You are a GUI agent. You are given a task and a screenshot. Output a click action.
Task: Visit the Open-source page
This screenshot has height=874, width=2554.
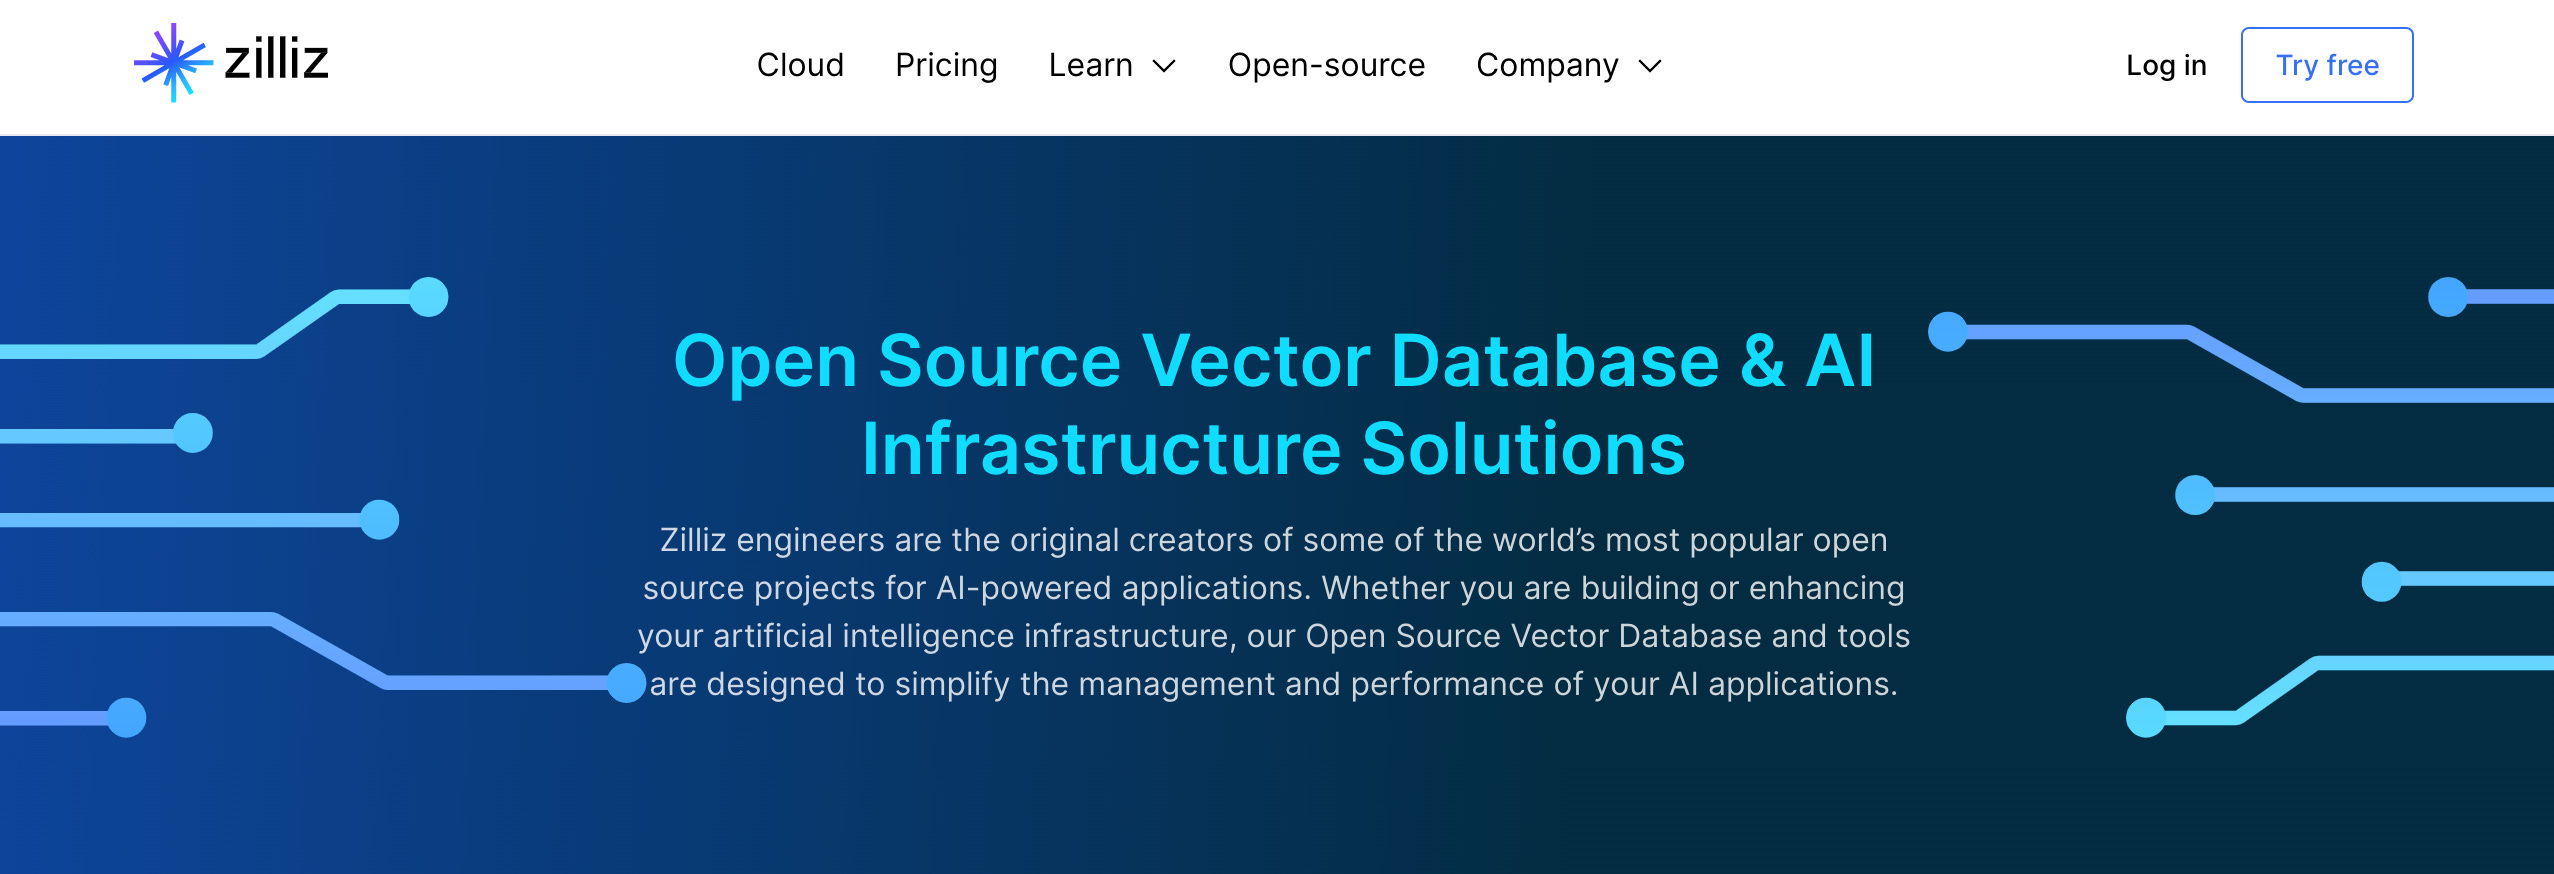1326,65
